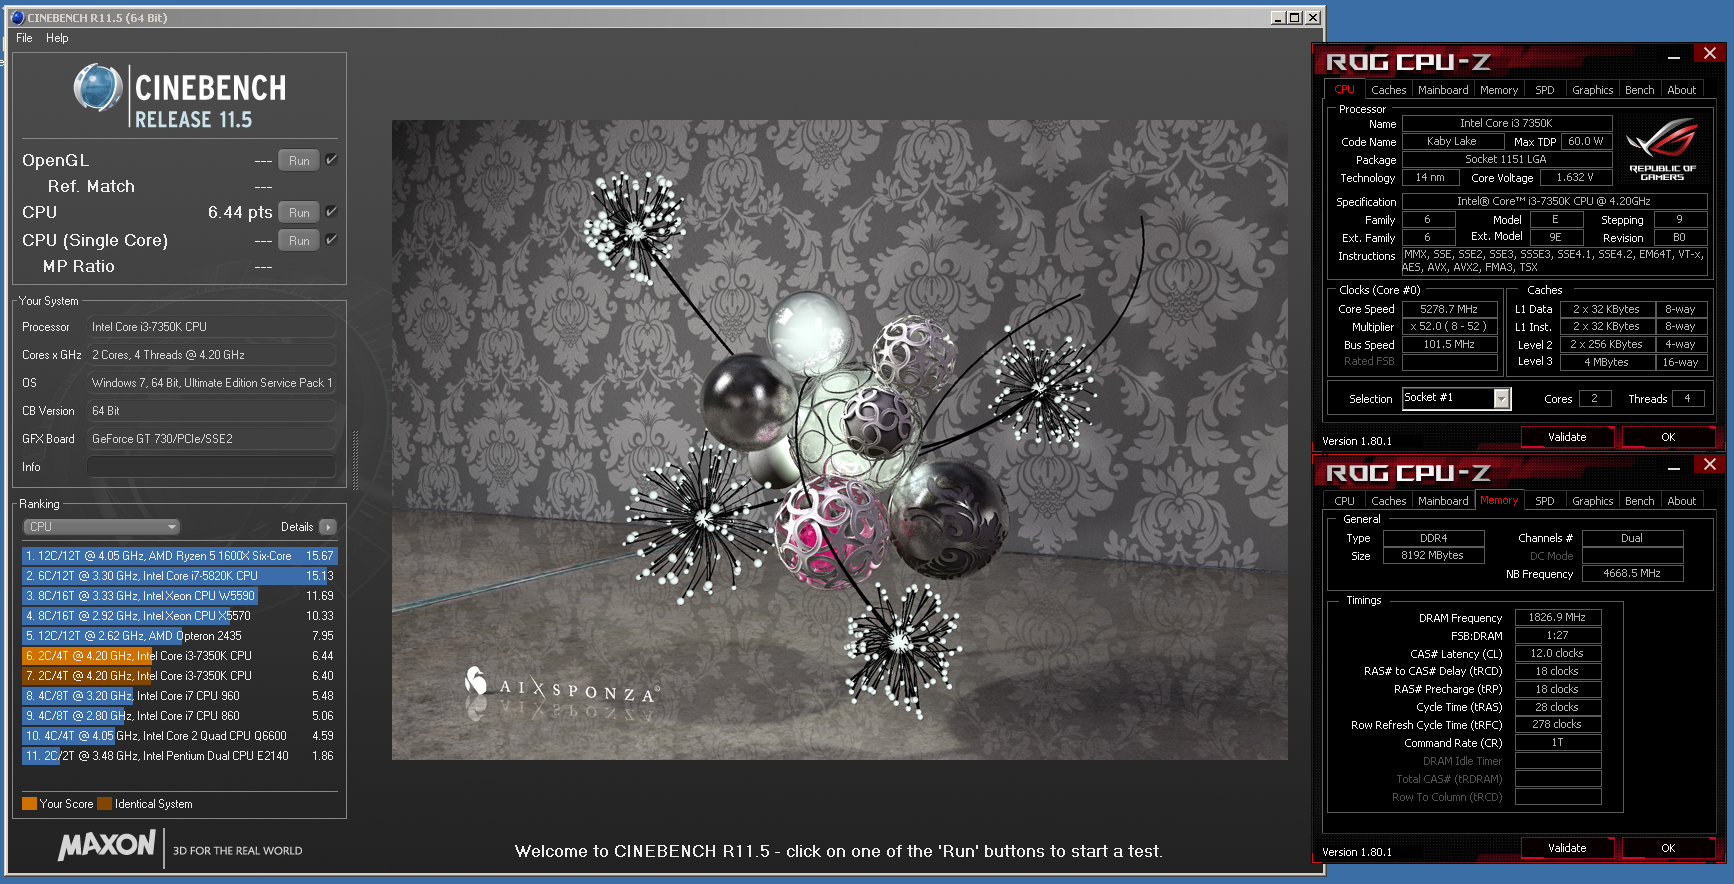The width and height of the screenshot is (1734, 884).
Task: Select ranking entry Xeon CPU W5590
Action: tap(180, 596)
